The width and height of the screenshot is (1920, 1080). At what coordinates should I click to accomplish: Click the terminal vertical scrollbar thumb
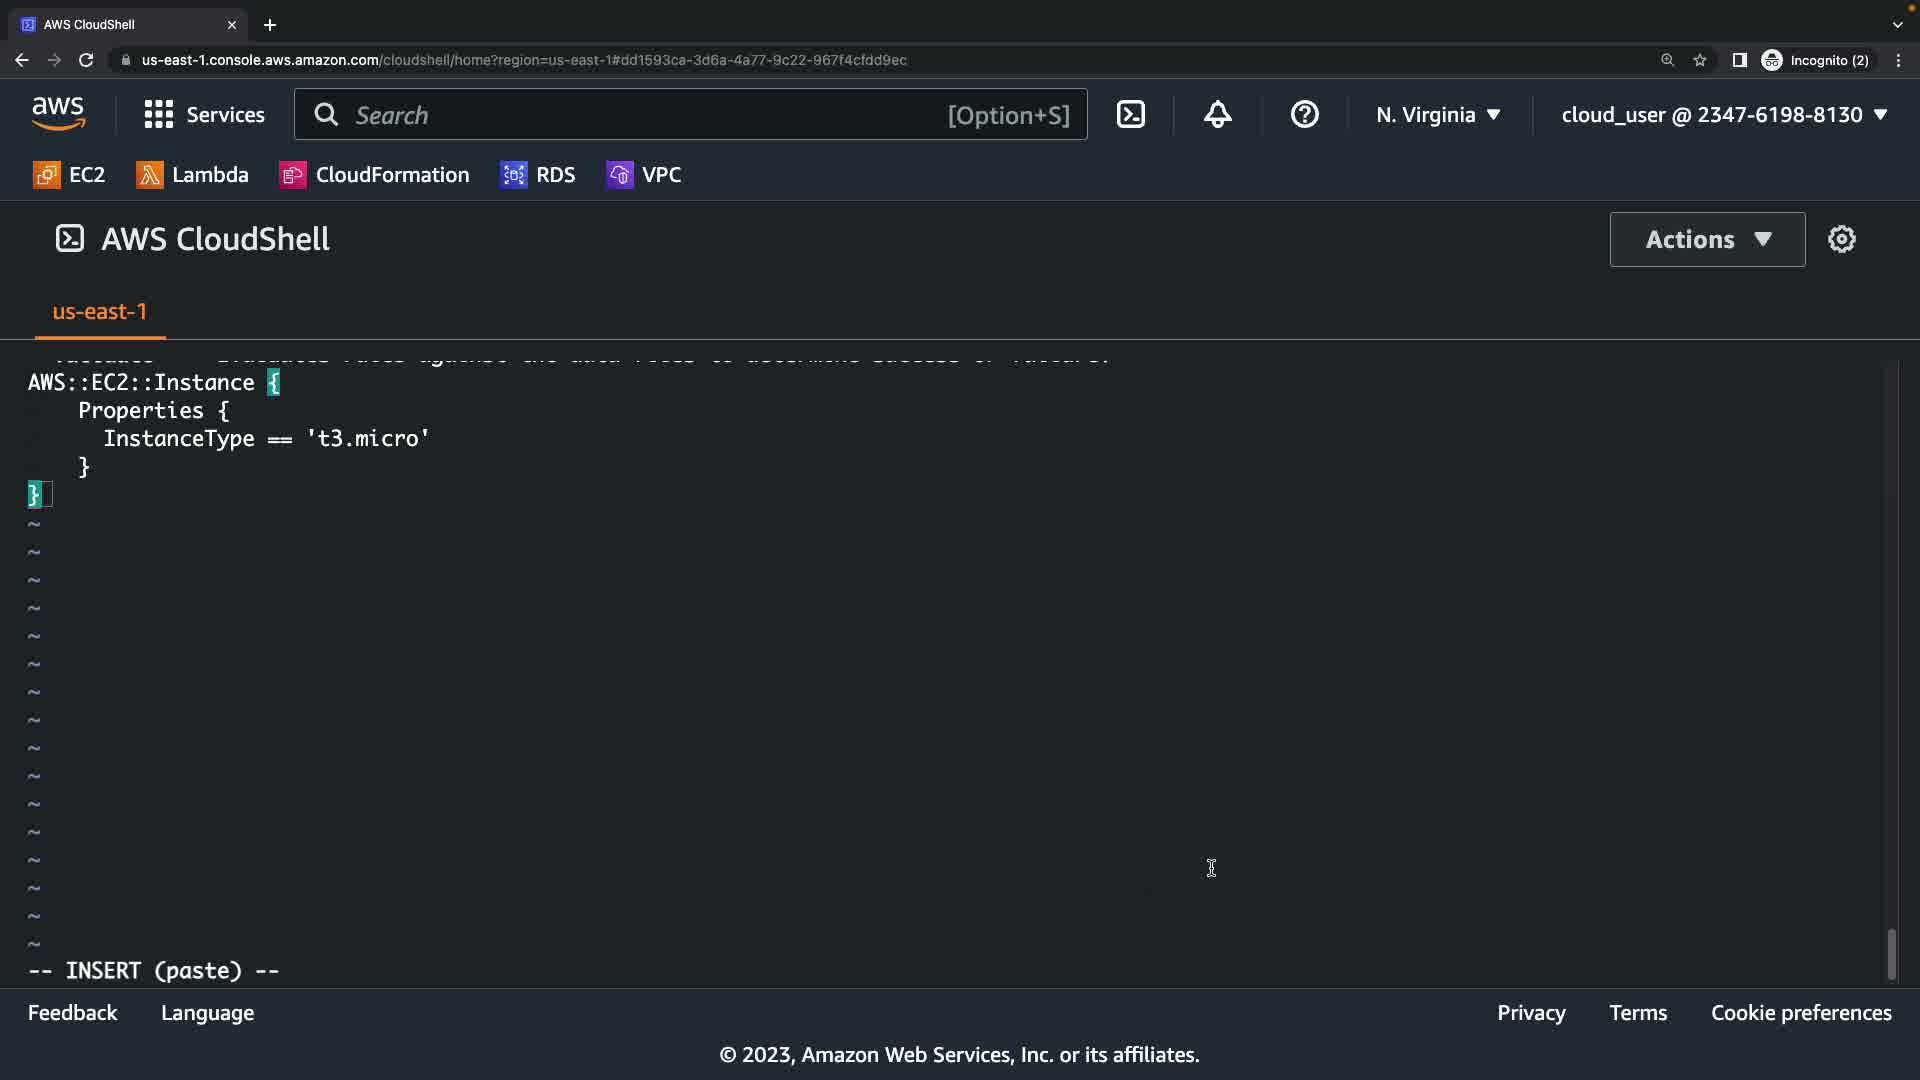coord(1890,953)
